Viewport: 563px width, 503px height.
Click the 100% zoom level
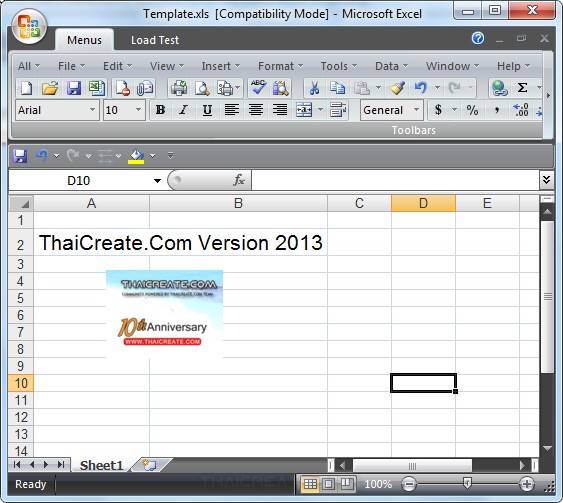pyautogui.click(x=378, y=484)
